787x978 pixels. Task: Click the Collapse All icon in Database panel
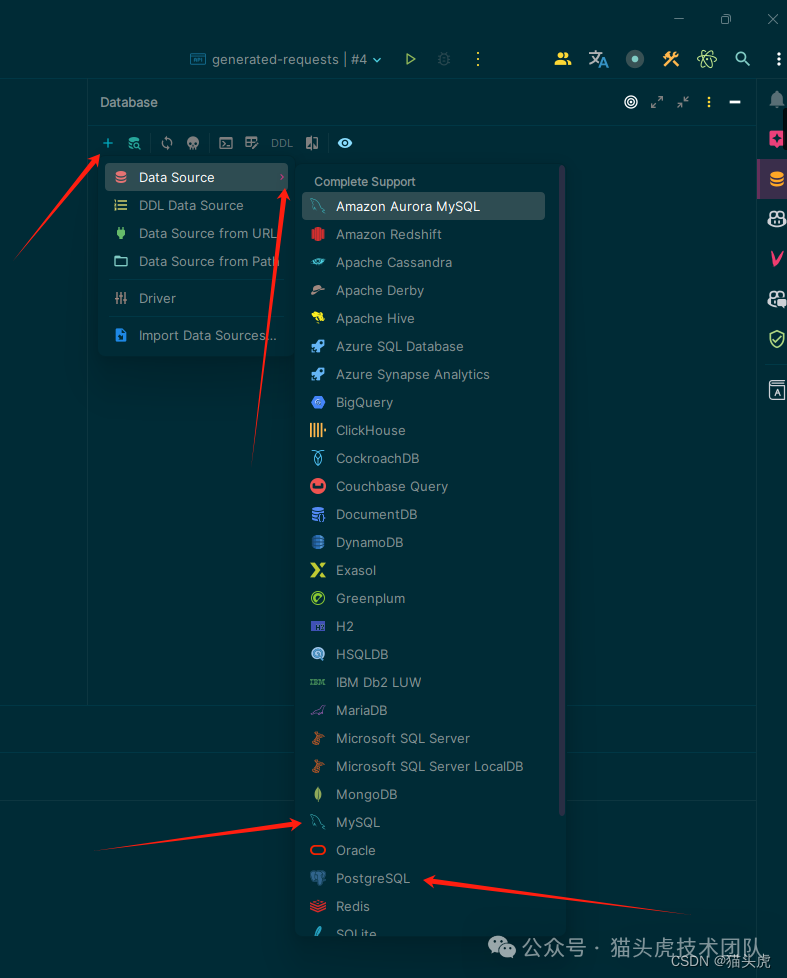[683, 102]
